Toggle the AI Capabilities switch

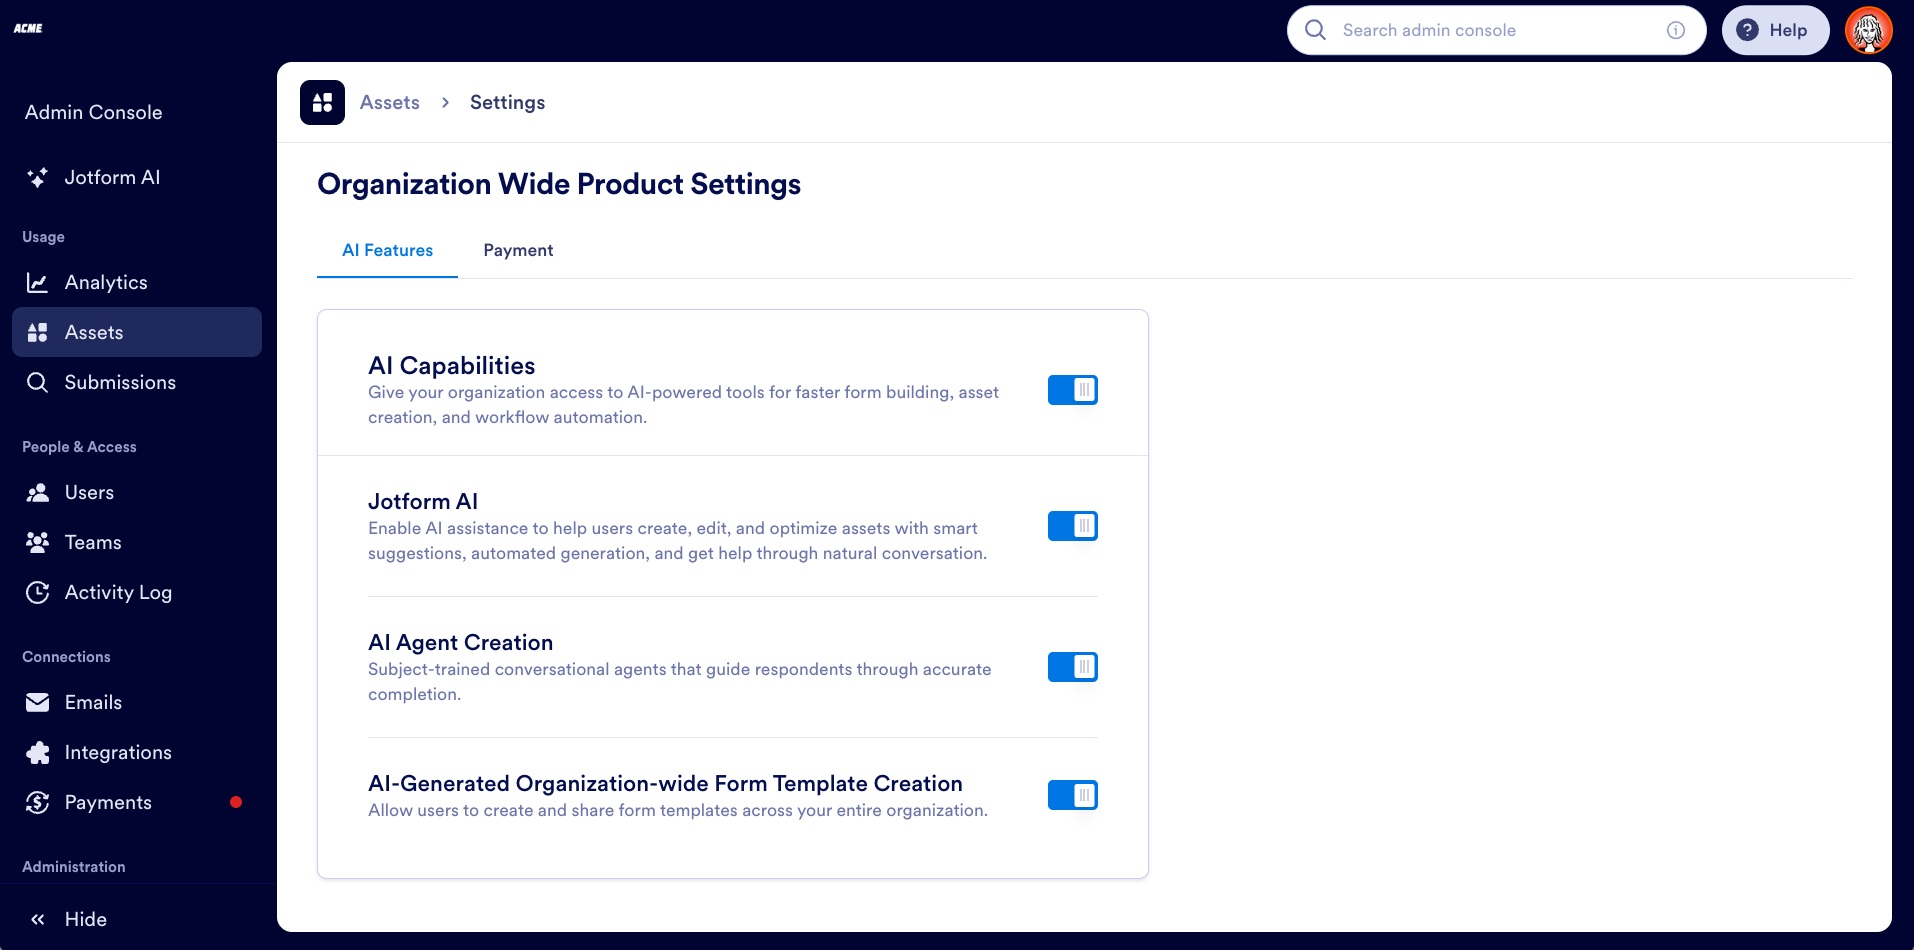click(x=1072, y=390)
